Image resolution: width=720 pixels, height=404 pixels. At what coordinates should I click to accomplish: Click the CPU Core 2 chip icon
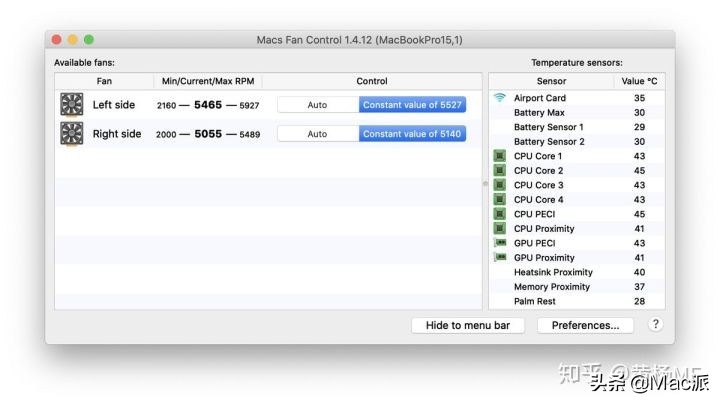pyautogui.click(x=500, y=170)
